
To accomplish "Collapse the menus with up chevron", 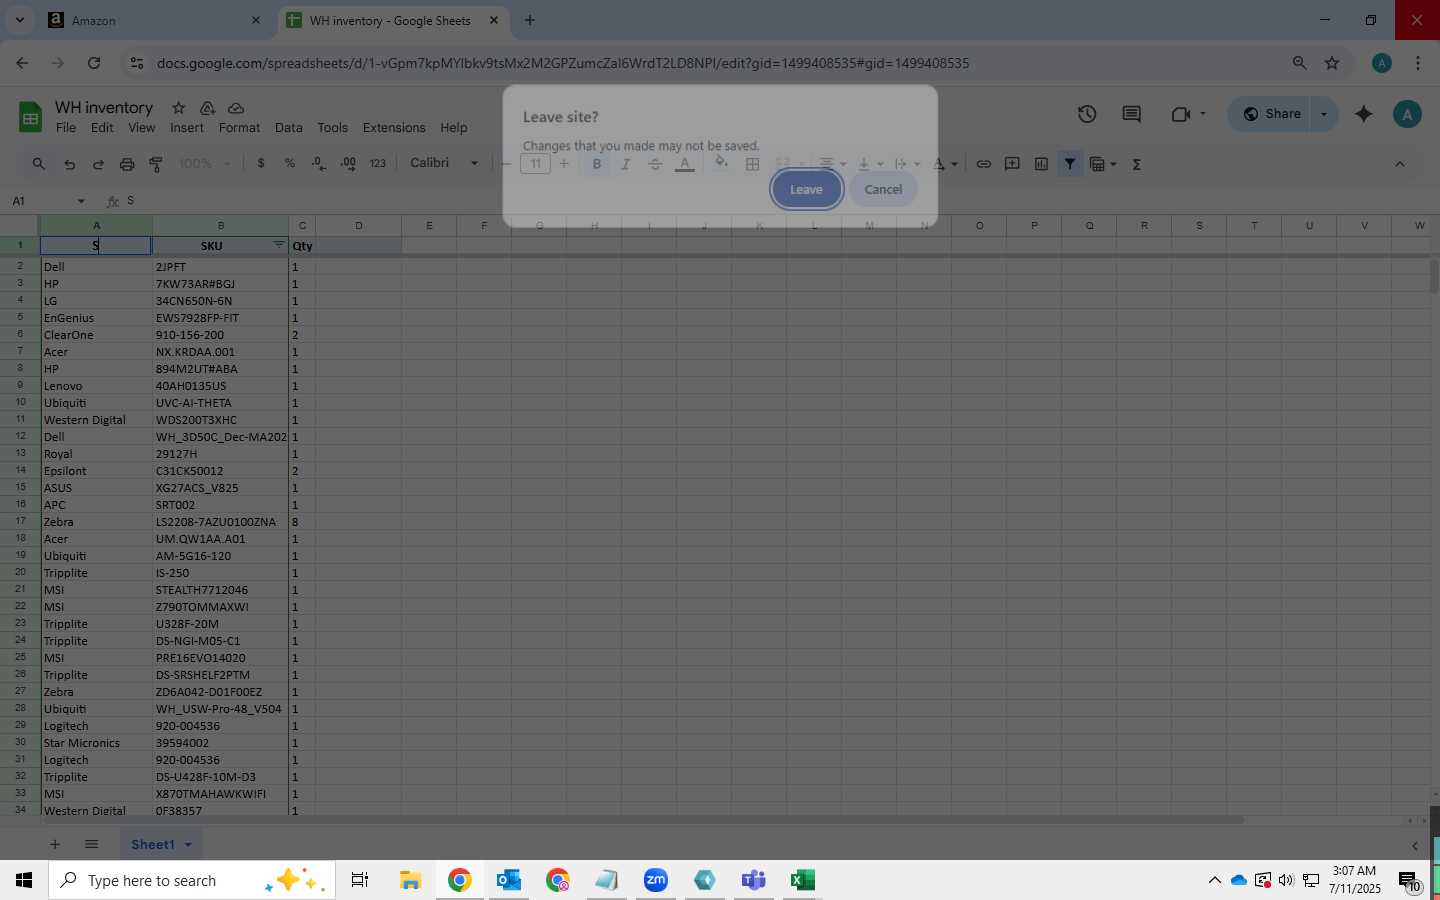I will [1400, 164].
